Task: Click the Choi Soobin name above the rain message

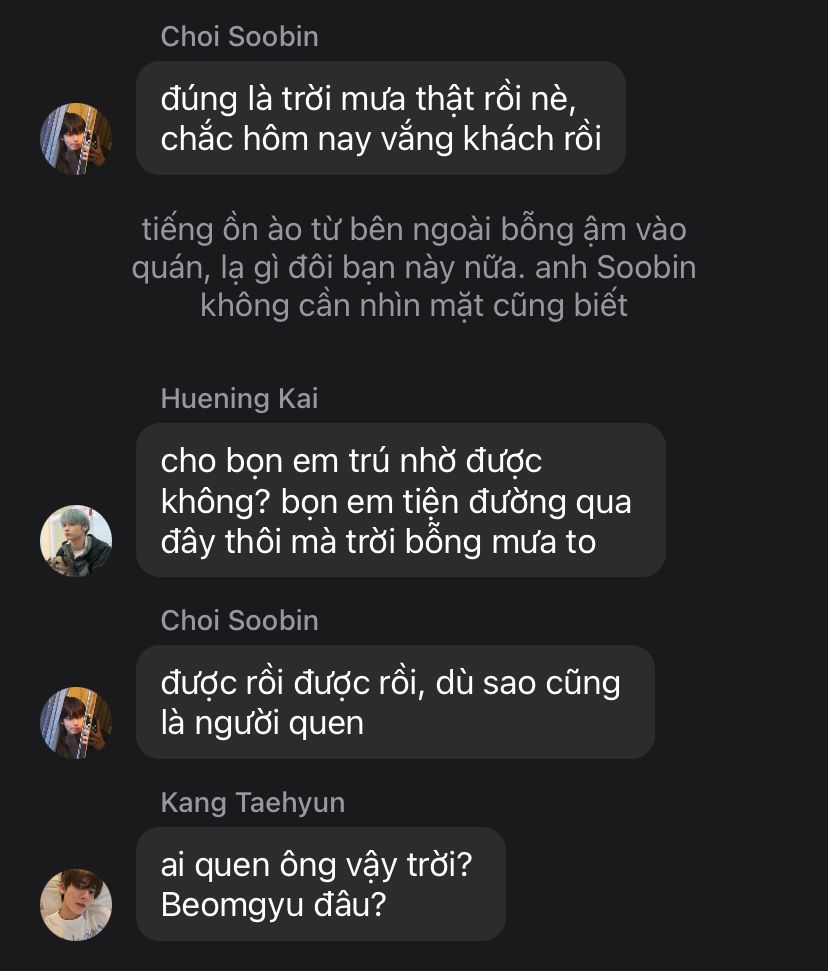Action: pyautogui.click(x=239, y=37)
